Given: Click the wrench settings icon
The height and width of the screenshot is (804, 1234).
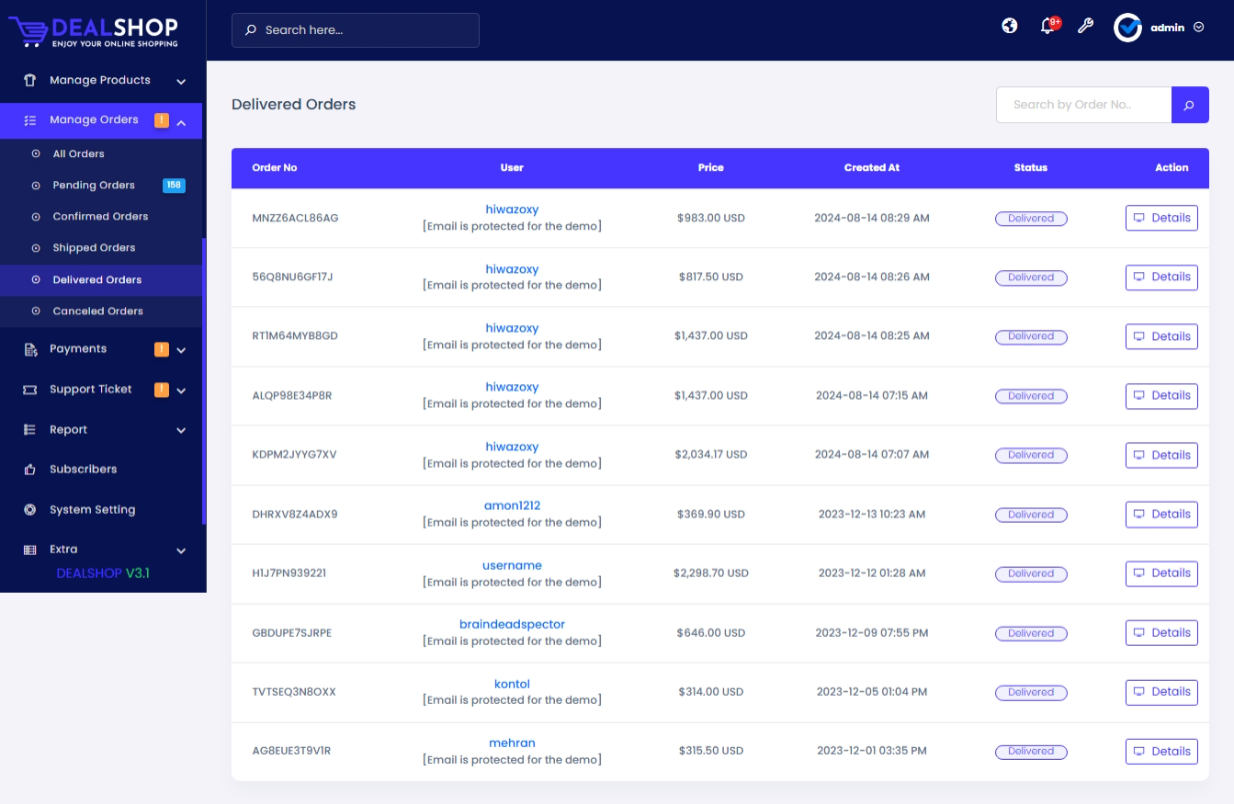Looking at the screenshot, I should pyautogui.click(x=1085, y=27).
